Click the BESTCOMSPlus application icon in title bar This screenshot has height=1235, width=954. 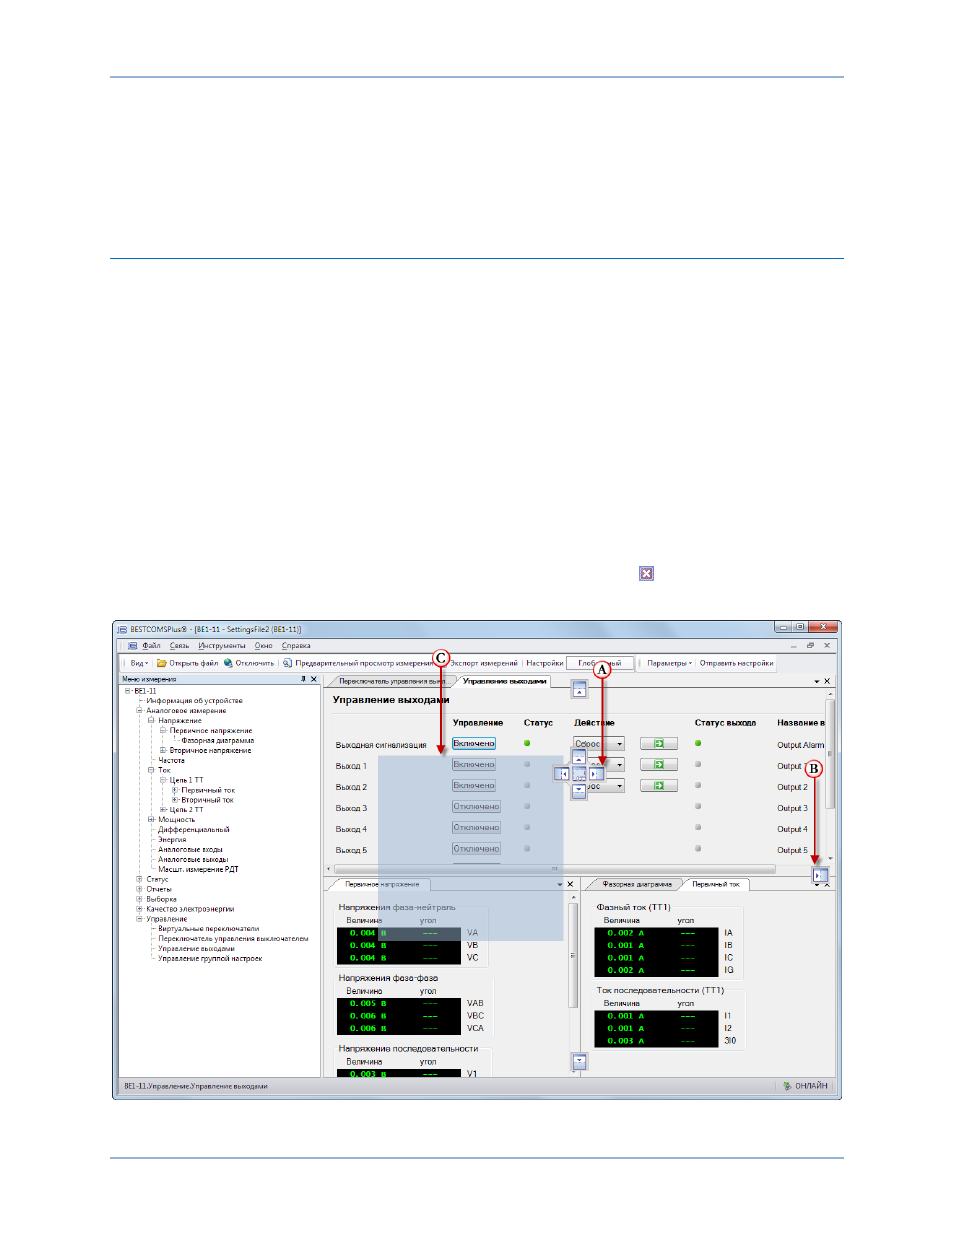122,629
